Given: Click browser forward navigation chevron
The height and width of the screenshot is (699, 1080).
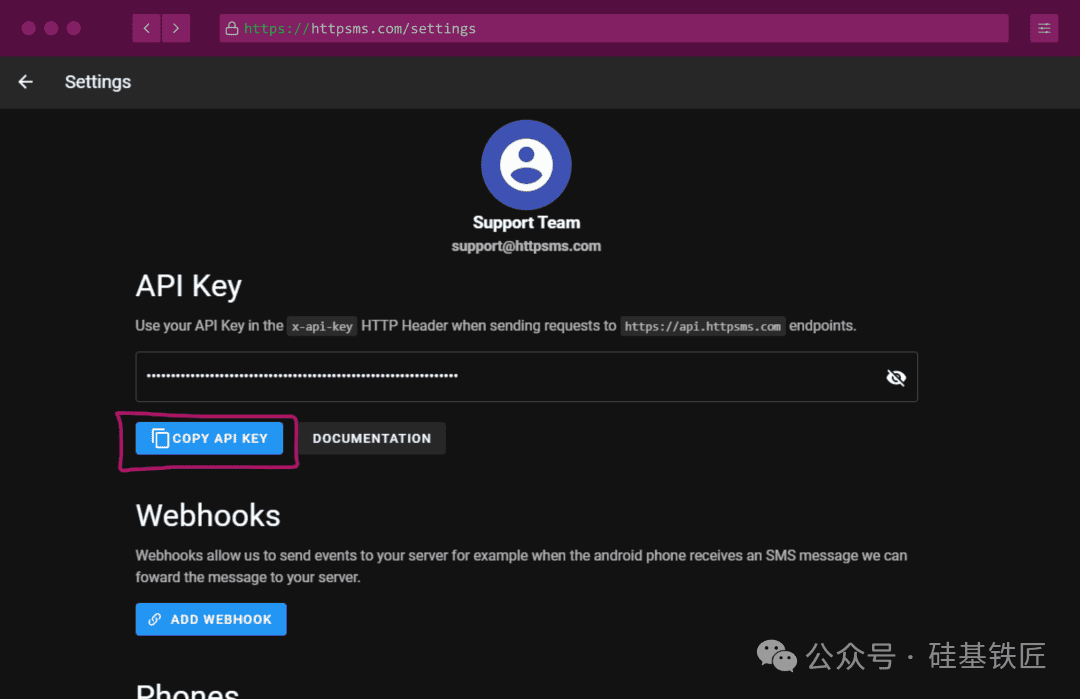Looking at the screenshot, I should [x=176, y=28].
